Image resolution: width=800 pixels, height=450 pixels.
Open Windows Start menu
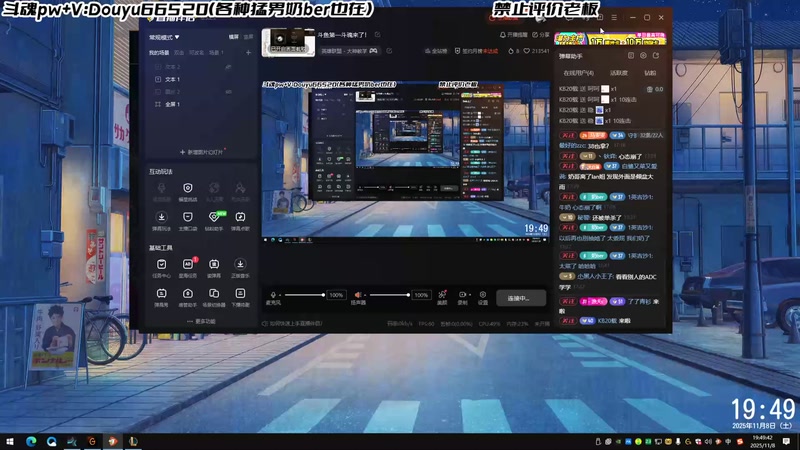tap(10, 441)
